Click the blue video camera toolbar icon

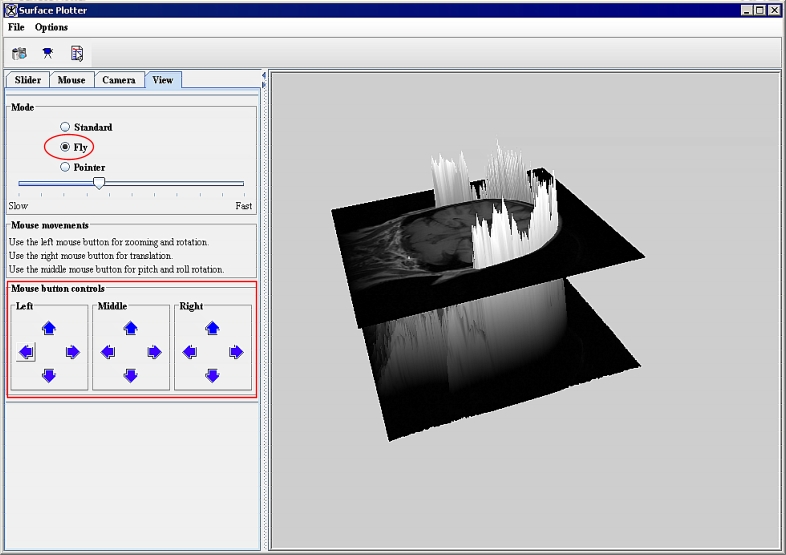pos(47,53)
